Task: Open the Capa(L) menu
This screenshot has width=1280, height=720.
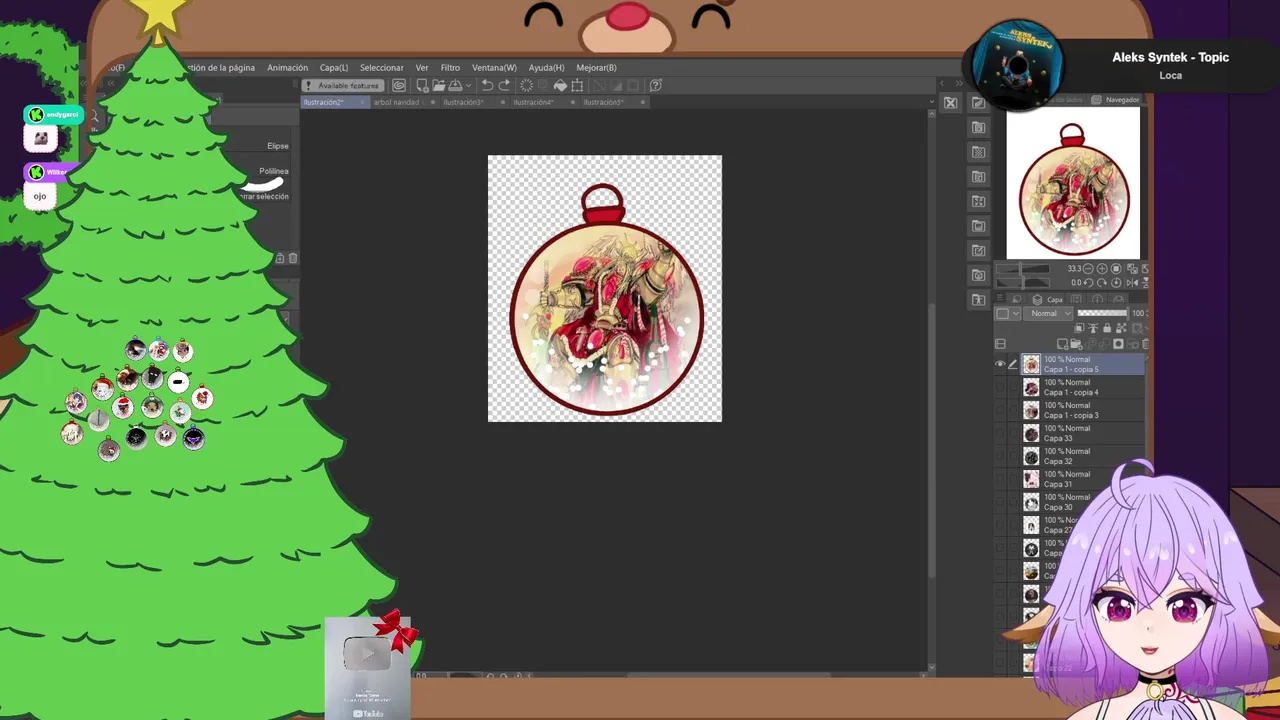Action: (x=334, y=68)
